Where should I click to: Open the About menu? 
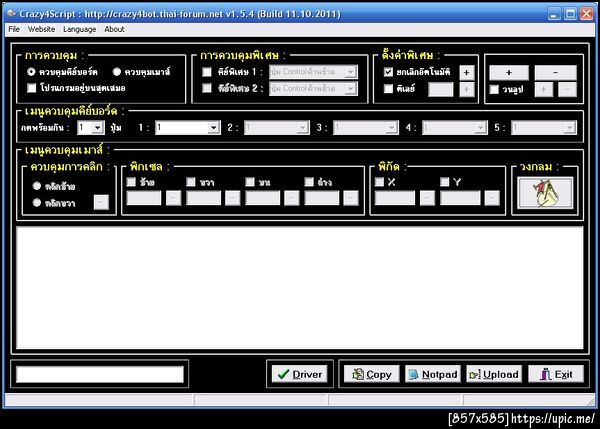point(114,29)
